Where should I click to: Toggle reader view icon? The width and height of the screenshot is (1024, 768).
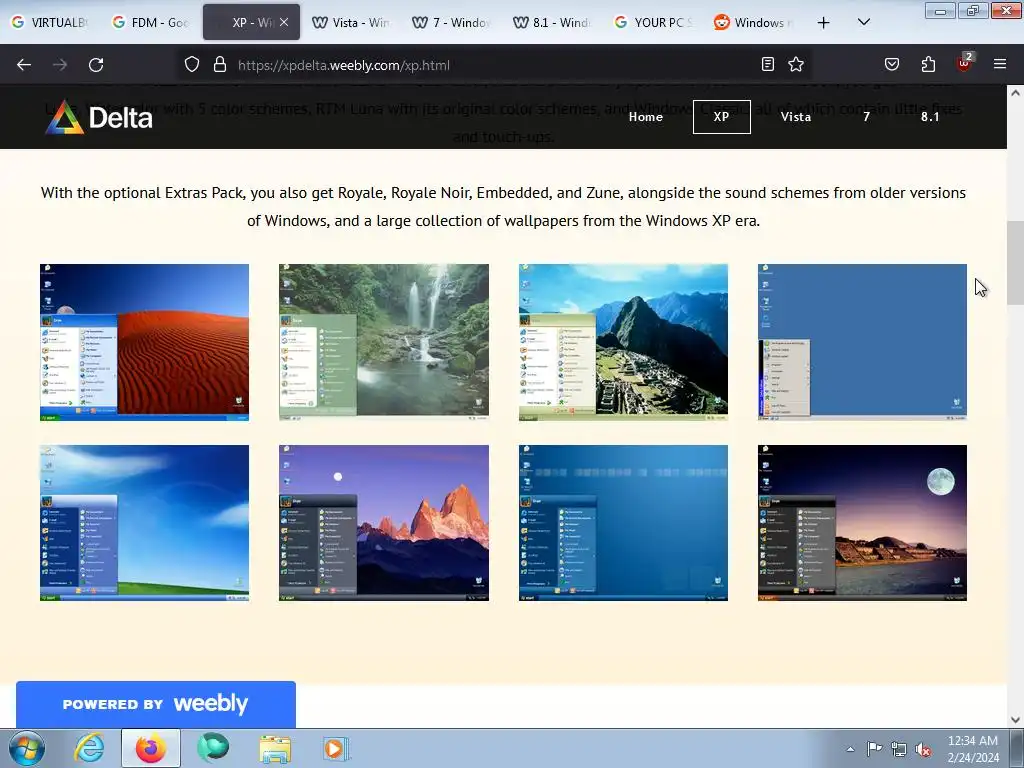pos(768,64)
